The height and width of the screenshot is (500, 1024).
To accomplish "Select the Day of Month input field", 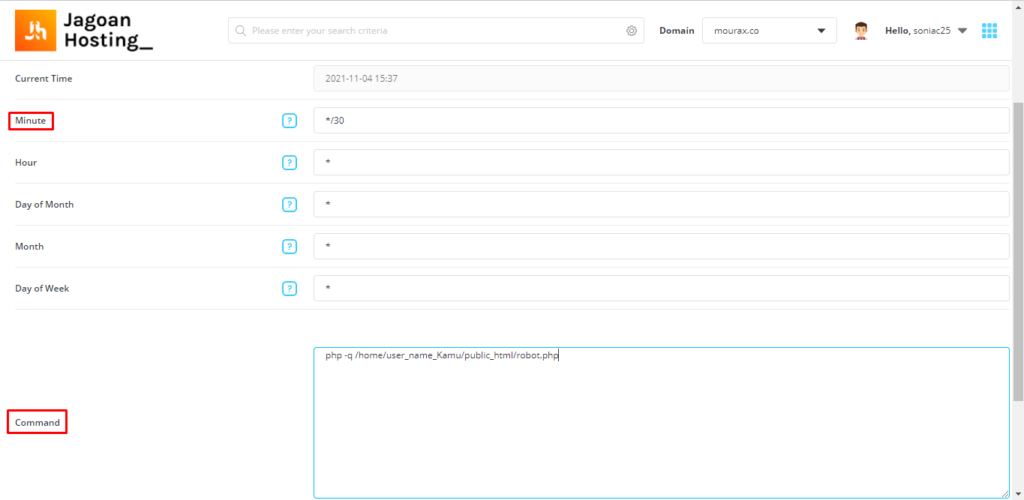I will pyautogui.click(x=660, y=205).
